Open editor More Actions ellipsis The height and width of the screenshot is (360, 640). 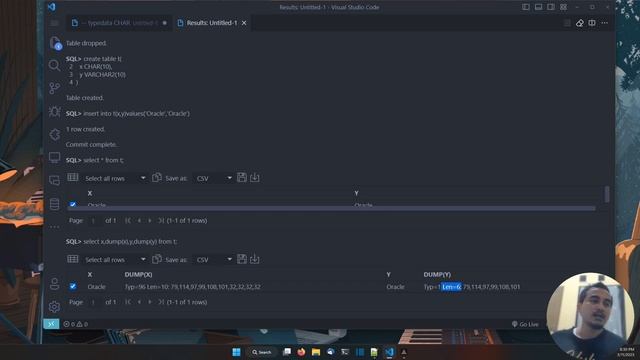tap(604, 23)
